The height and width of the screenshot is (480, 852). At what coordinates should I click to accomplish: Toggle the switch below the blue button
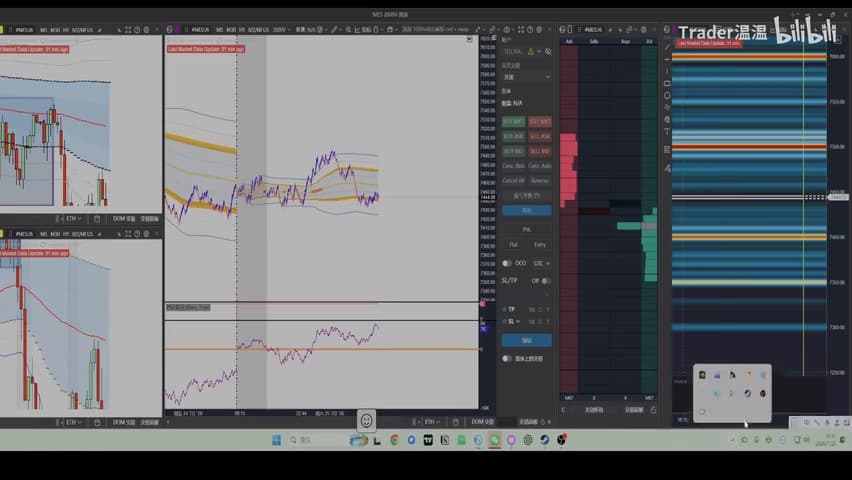[x=507, y=359]
